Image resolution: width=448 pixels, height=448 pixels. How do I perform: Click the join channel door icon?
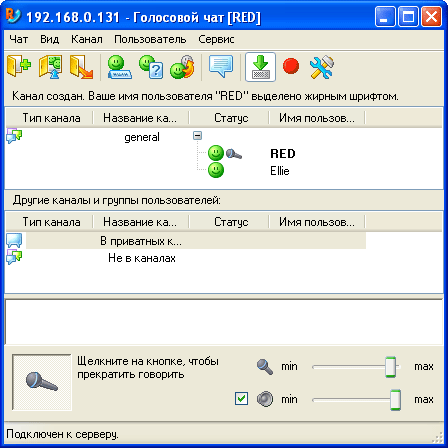coord(50,67)
